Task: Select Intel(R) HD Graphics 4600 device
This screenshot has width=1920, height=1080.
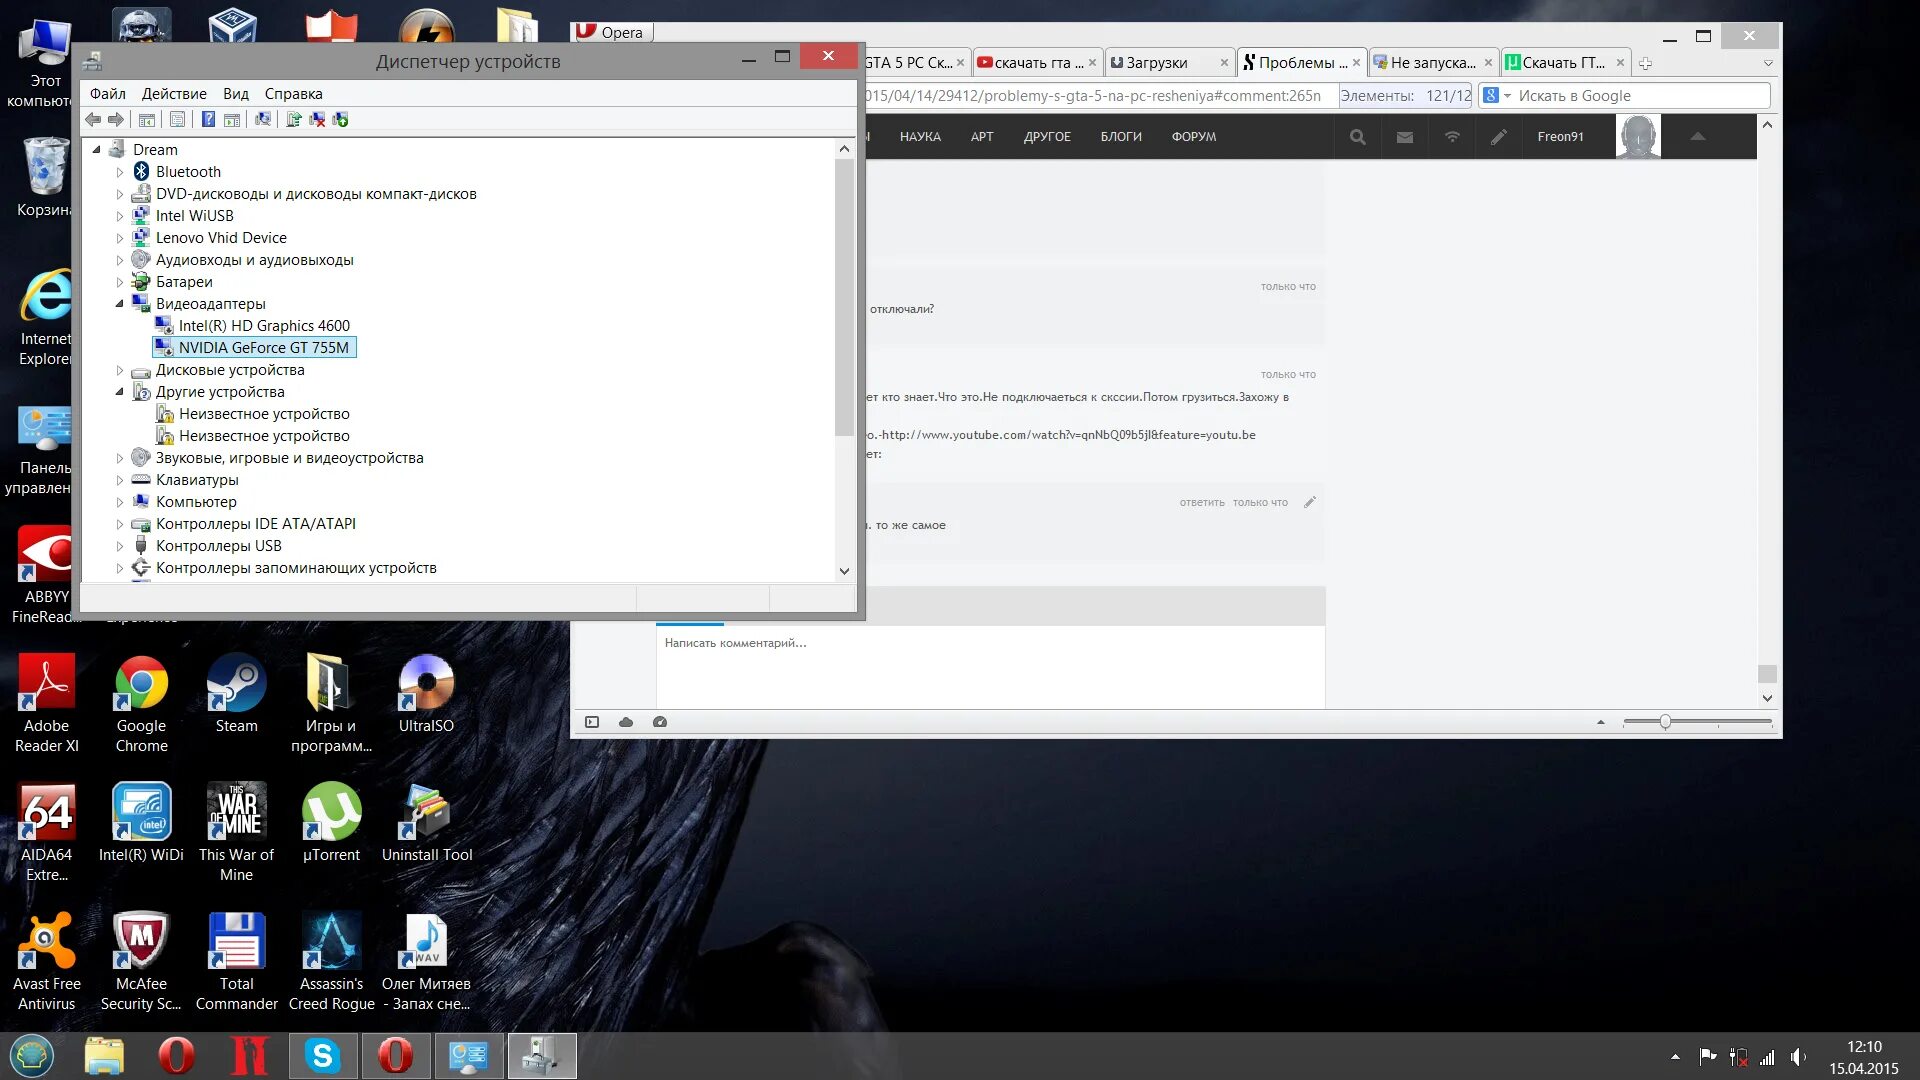Action: 264,326
